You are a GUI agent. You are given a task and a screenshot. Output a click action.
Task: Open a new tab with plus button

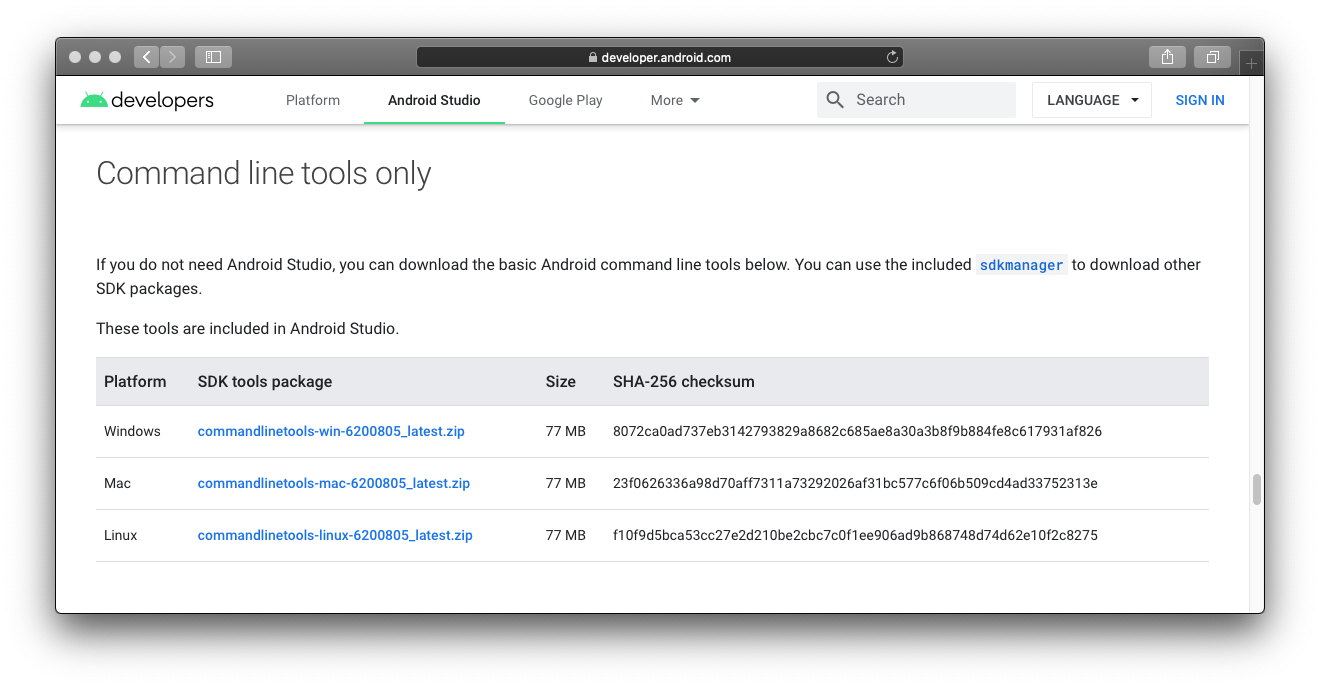1251,63
